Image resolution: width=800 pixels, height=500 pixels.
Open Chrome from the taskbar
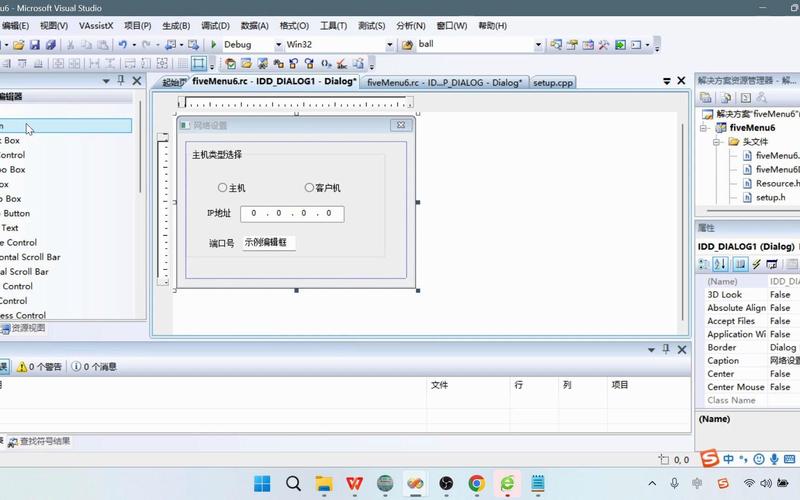coord(477,483)
